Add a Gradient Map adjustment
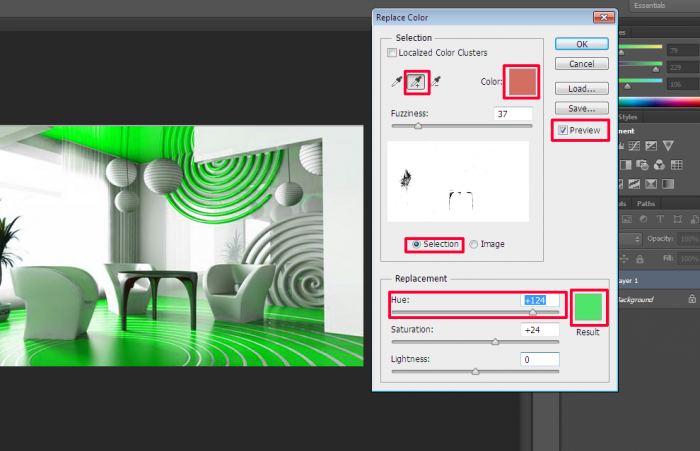 pos(668,184)
